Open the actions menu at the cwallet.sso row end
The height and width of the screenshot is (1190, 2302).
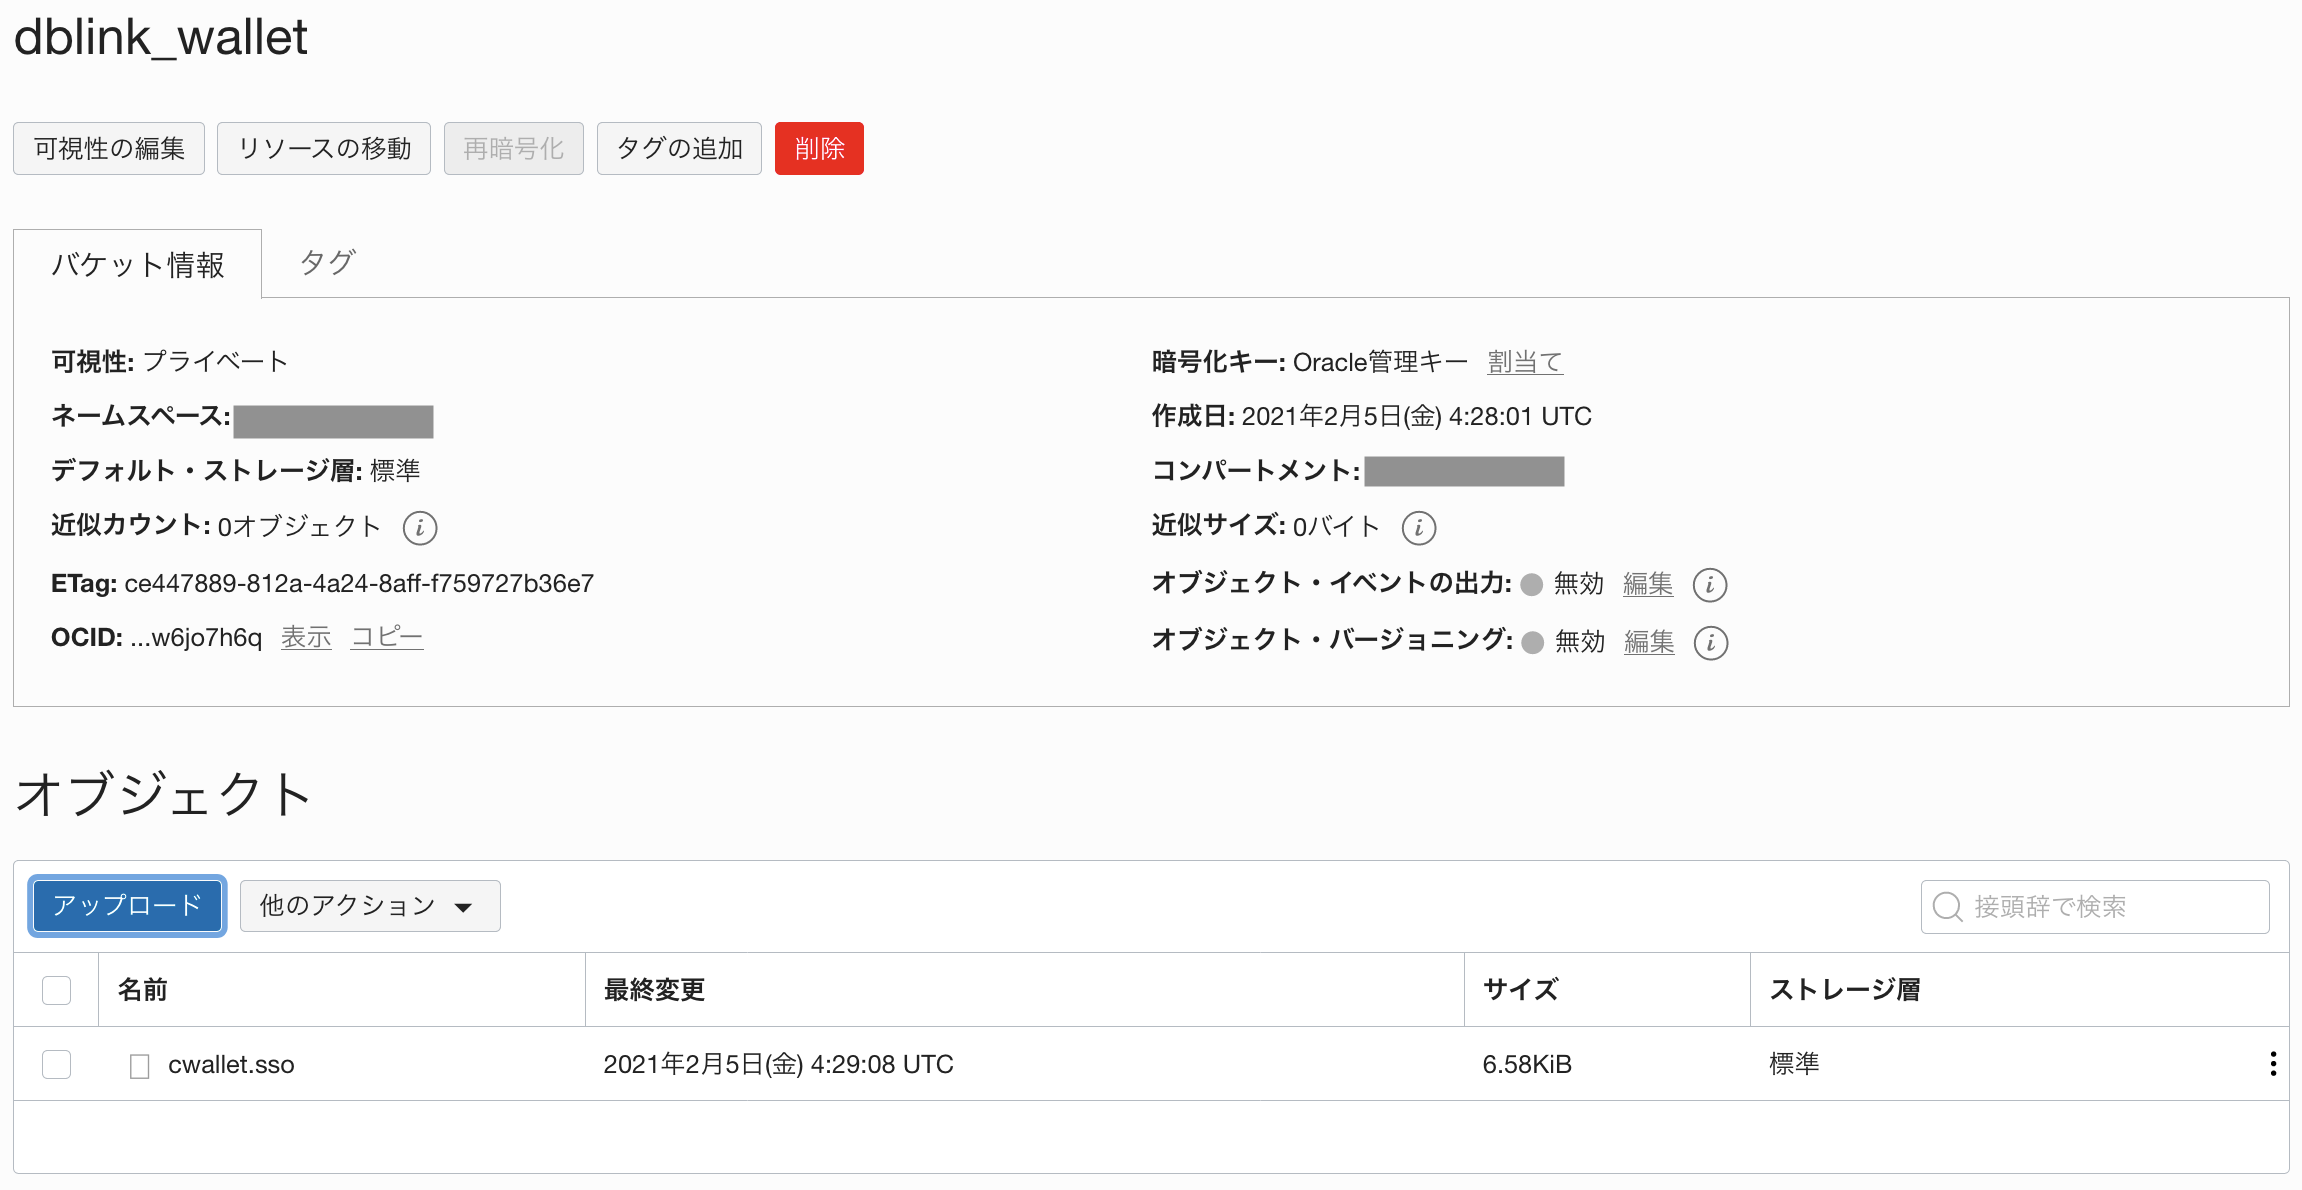tap(2274, 1064)
